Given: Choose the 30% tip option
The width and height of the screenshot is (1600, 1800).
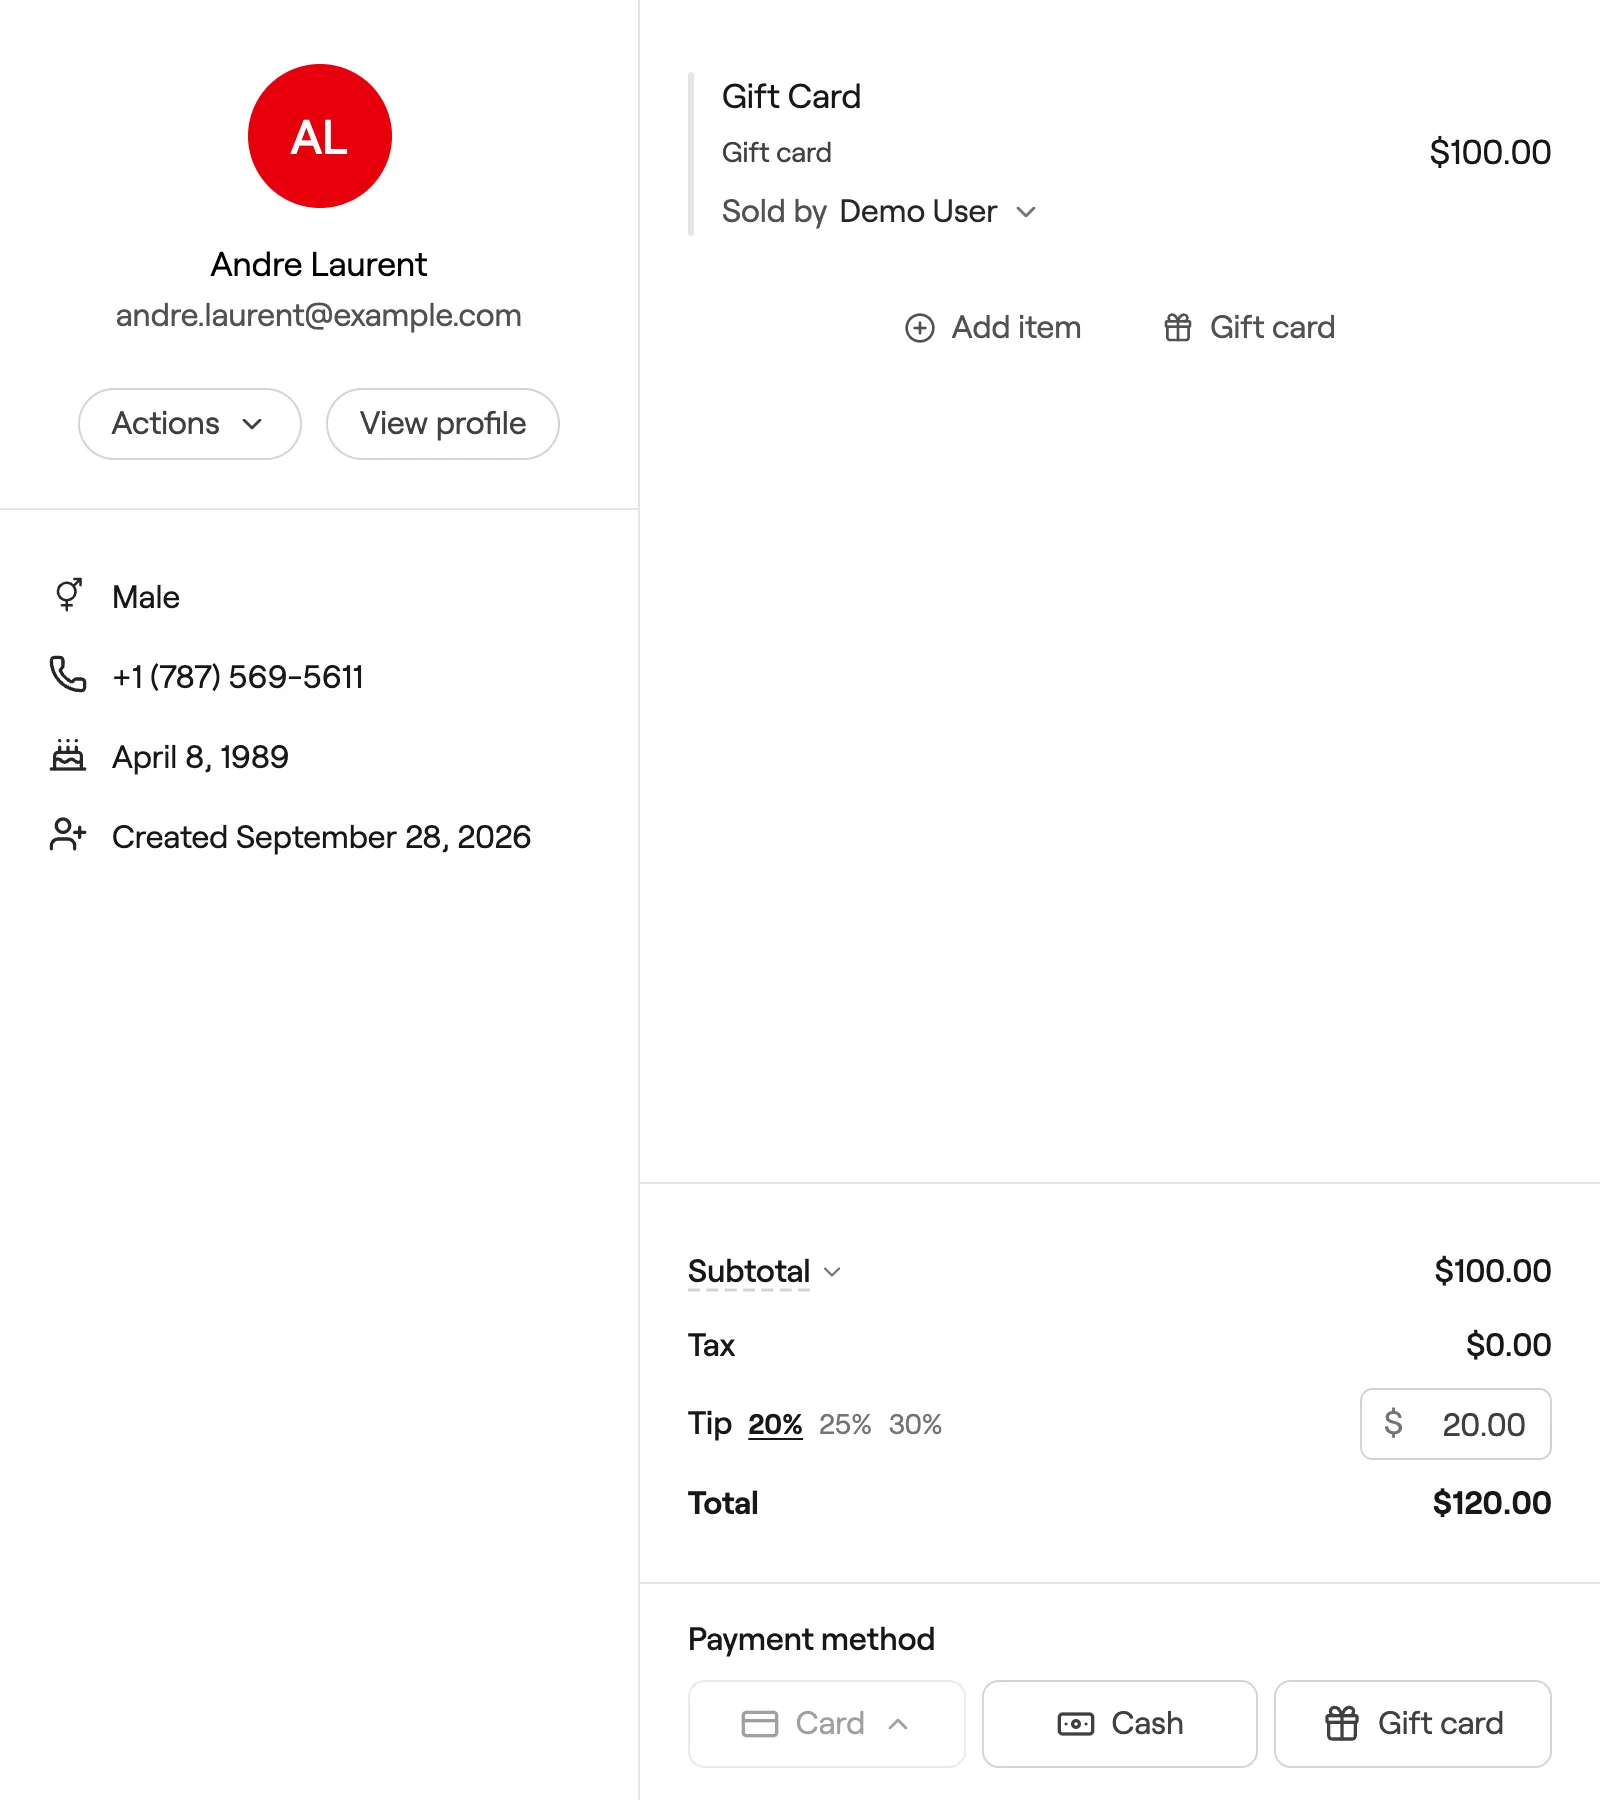Looking at the screenshot, I should pos(915,1424).
